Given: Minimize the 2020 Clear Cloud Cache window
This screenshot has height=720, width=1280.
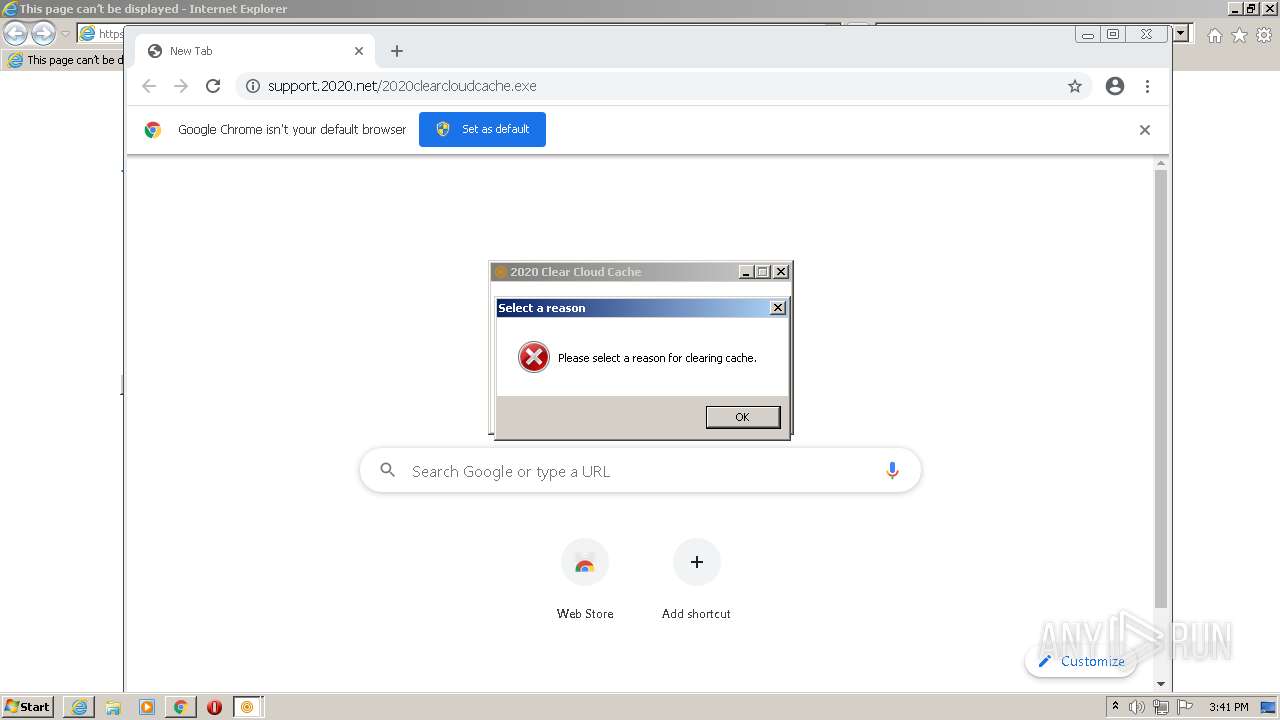Looking at the screenshot, I should 746,272.
